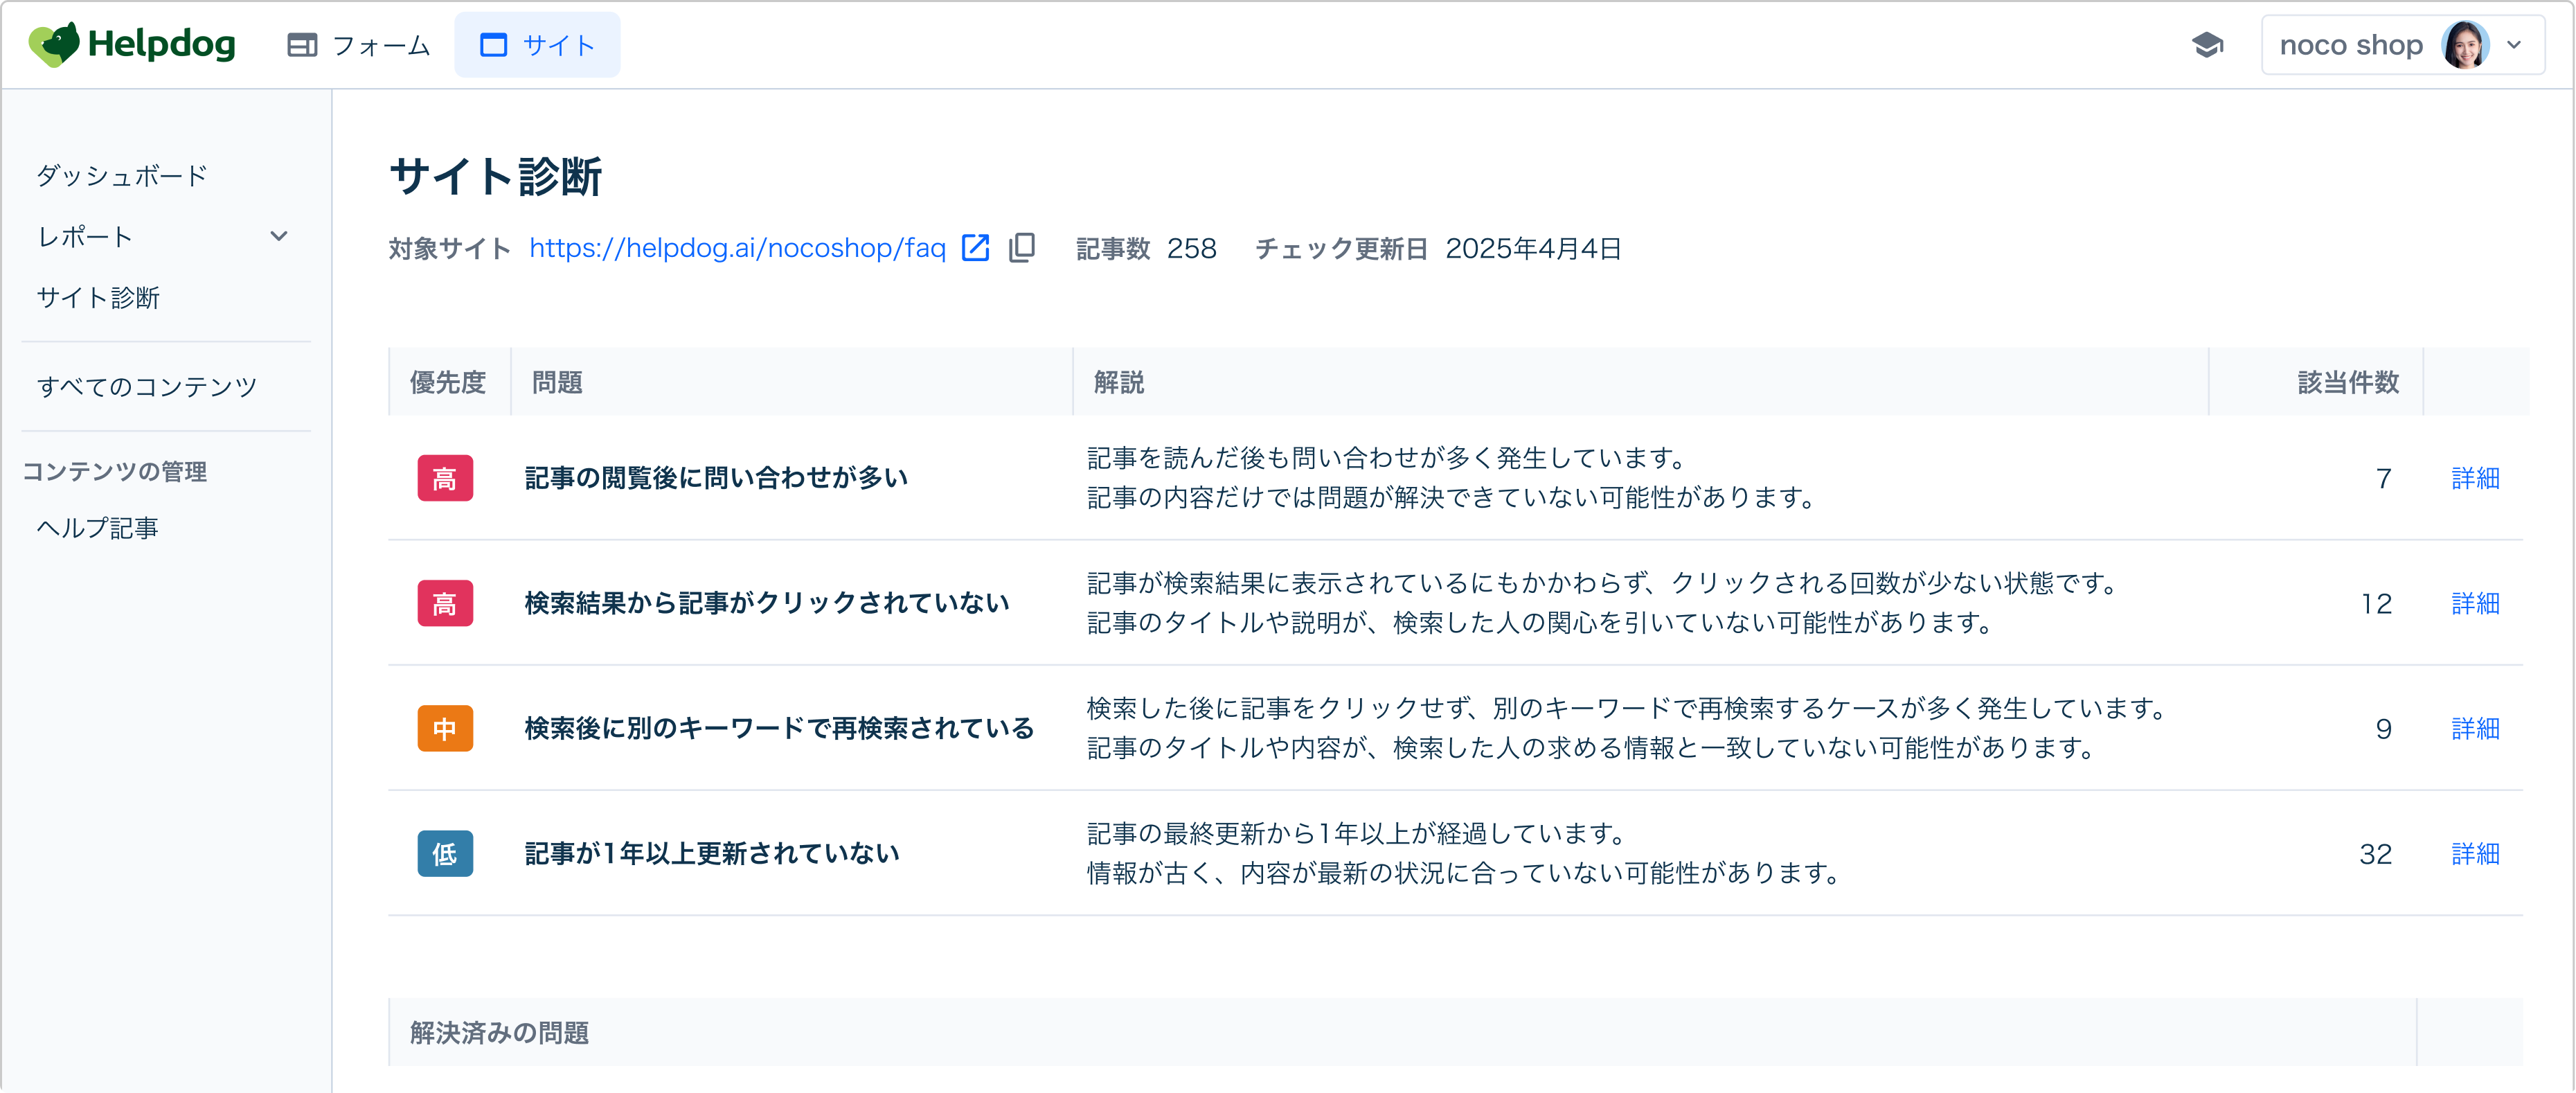This screenshot has width=2576, height=1093.
Task: Copy the target site URL via copy icon
Action: [1022, 248]
